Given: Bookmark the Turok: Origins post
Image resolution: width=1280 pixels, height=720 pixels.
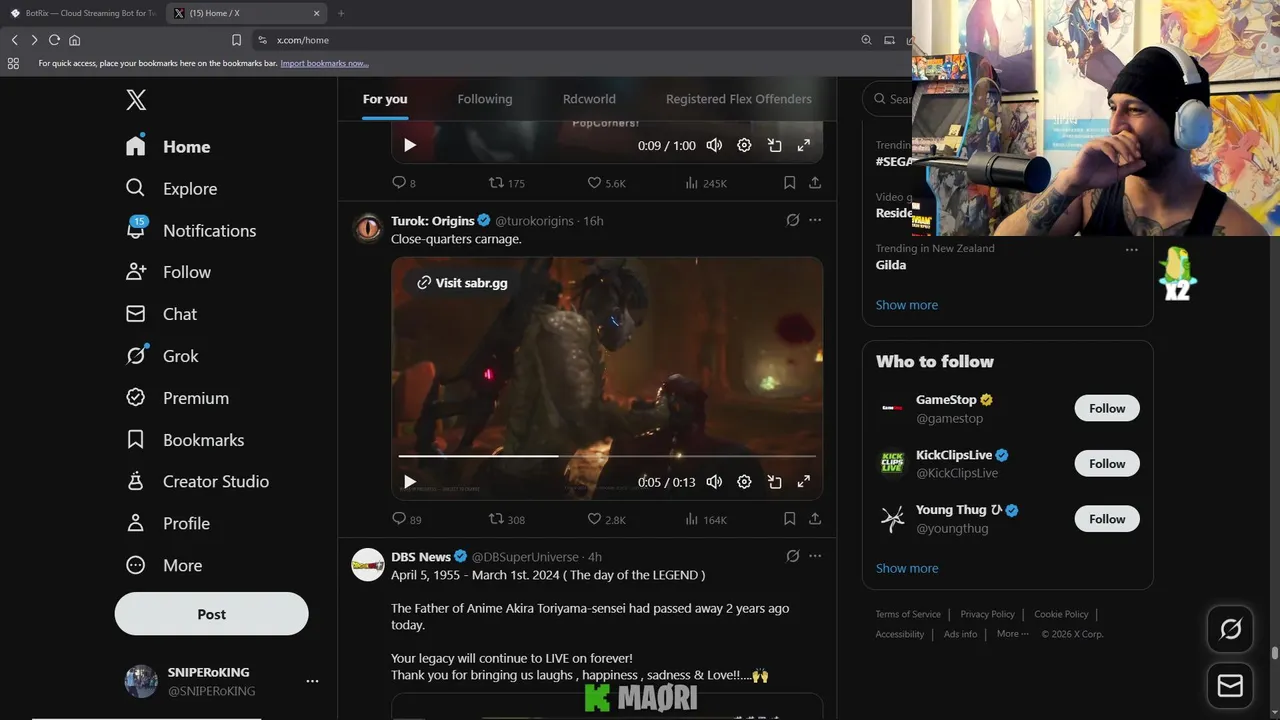Looking at the screenshot, I should point(789,519).
